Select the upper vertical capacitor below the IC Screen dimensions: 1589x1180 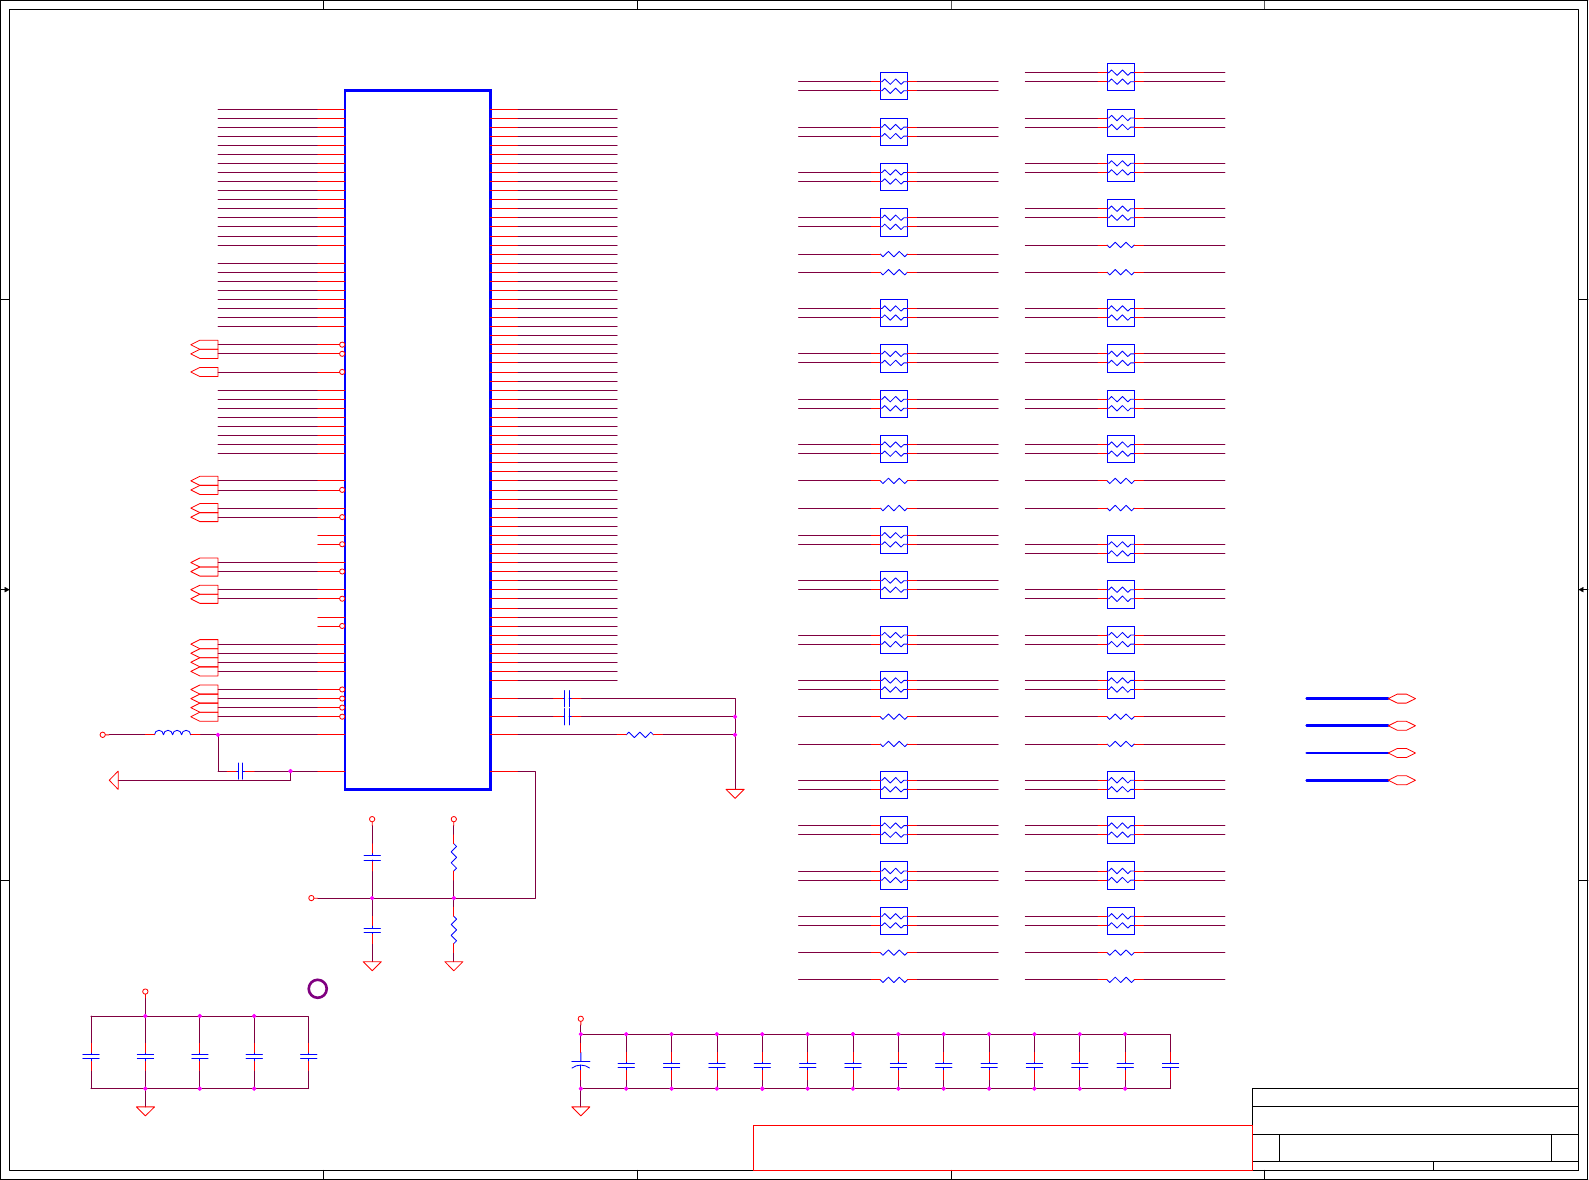(x=372, y=858)
